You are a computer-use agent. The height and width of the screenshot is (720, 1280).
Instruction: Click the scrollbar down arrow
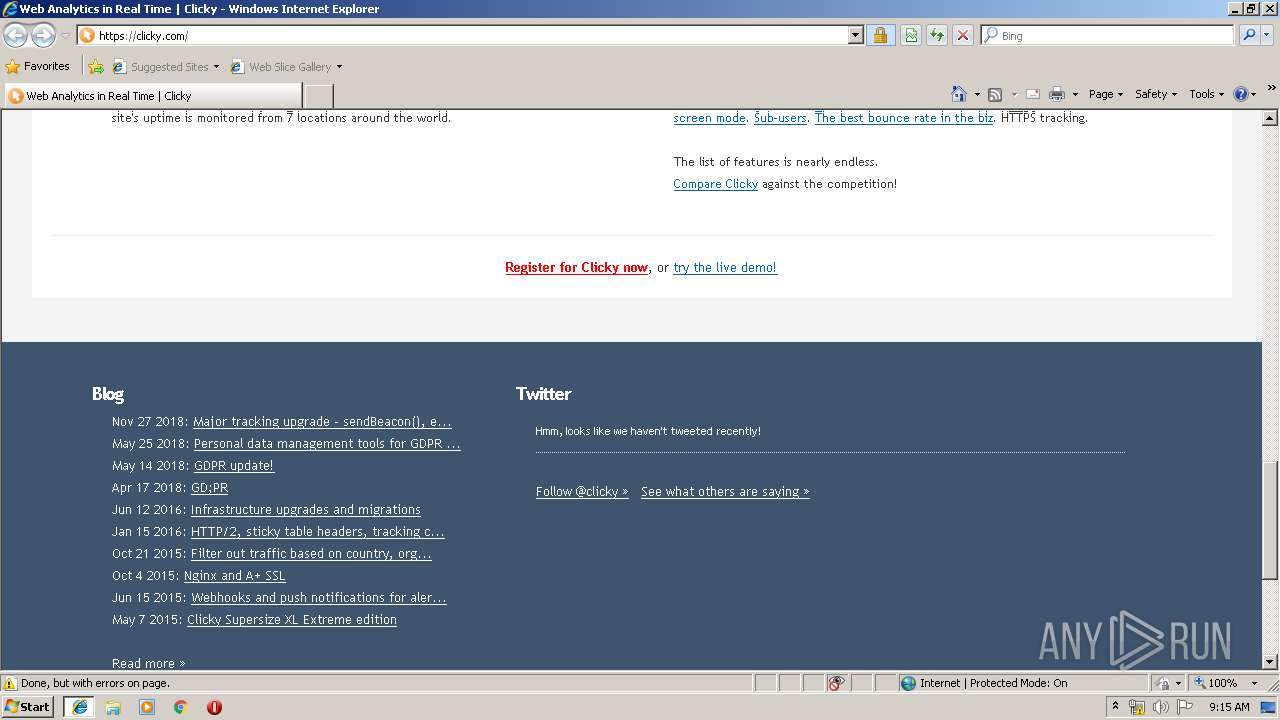tap(1270, 662)
